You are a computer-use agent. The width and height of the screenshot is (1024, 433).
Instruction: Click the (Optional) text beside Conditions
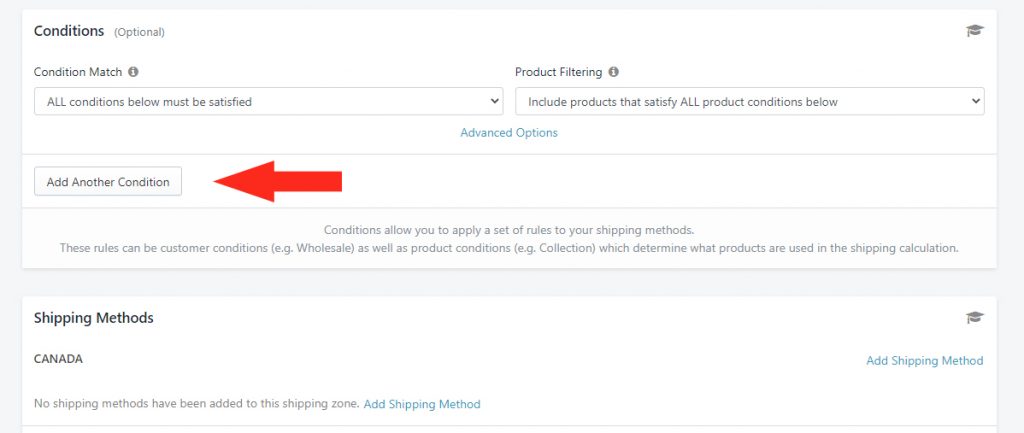click(139, 32)
